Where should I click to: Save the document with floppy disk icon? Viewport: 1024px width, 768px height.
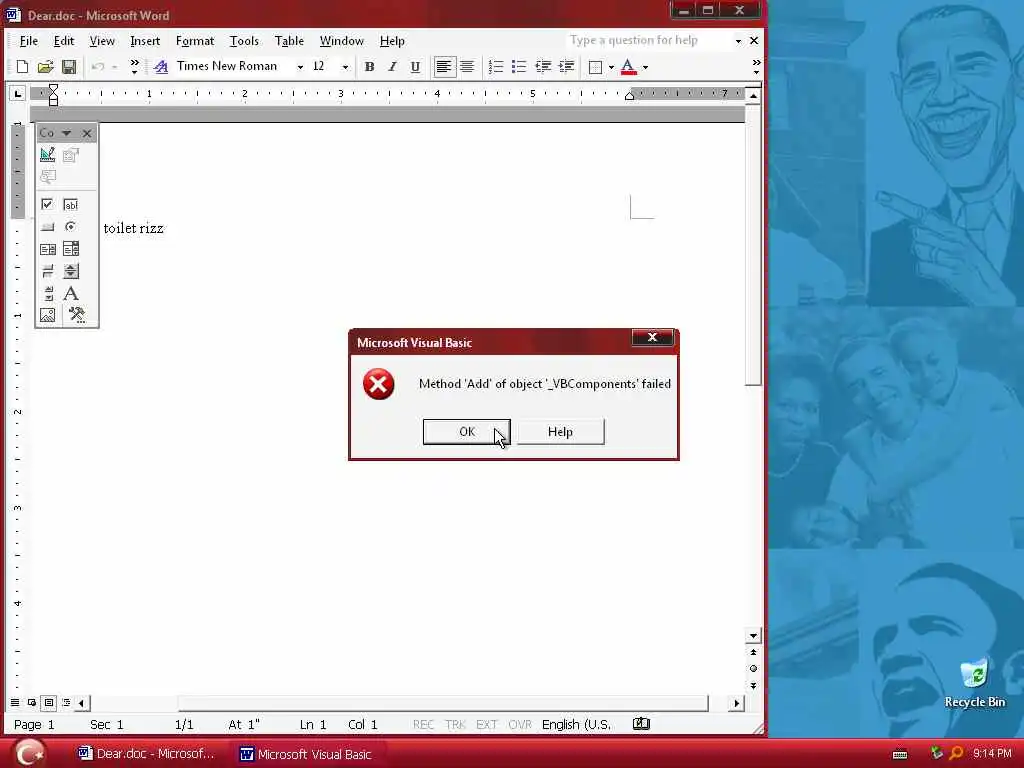(x=69, y=67)
